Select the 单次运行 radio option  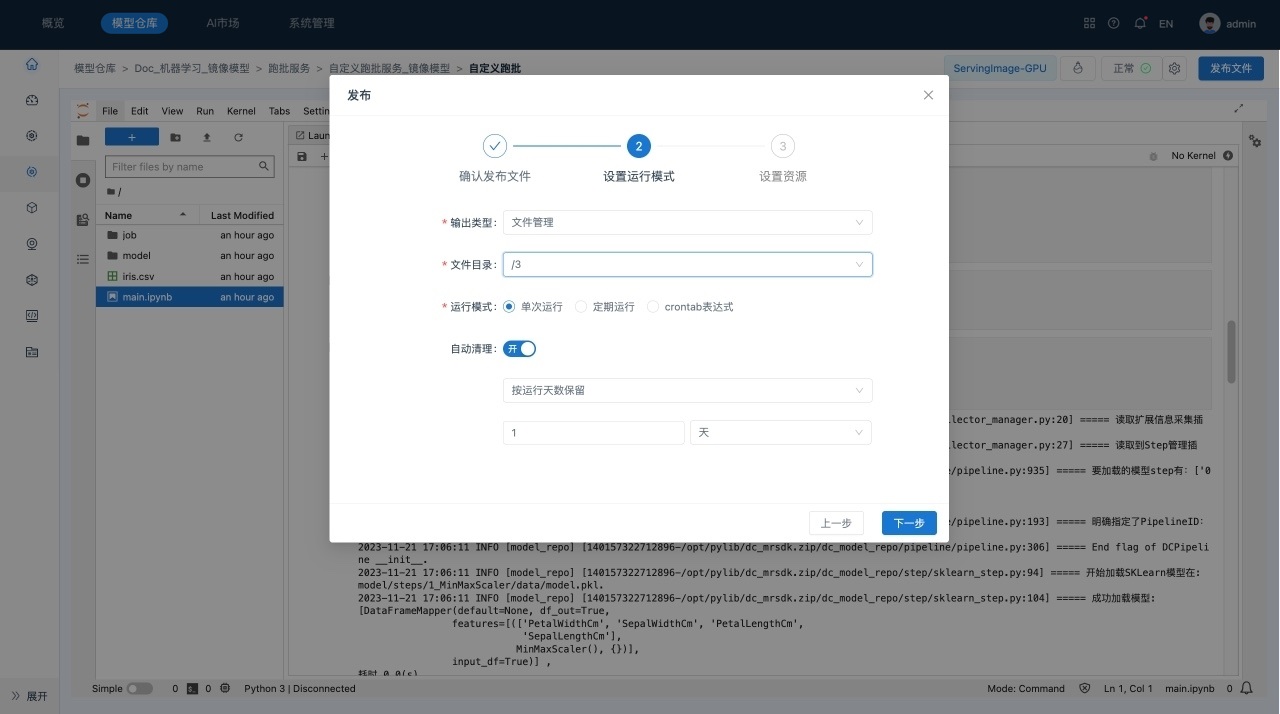click(509, 307)
